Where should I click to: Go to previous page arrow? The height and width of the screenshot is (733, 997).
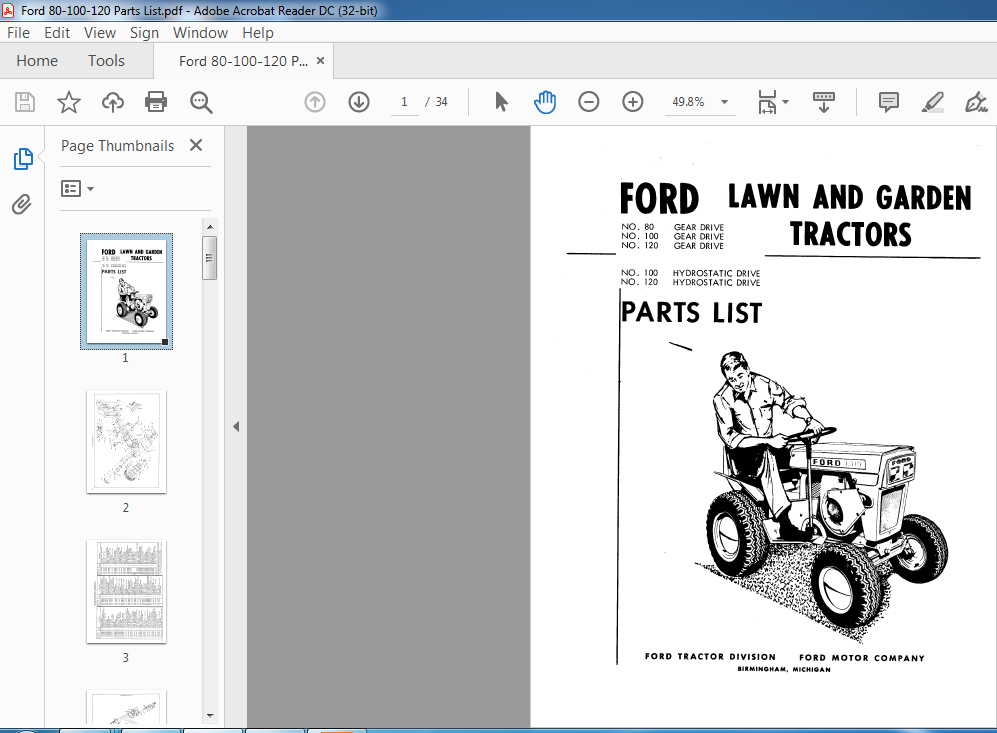[x=315, y=102]
